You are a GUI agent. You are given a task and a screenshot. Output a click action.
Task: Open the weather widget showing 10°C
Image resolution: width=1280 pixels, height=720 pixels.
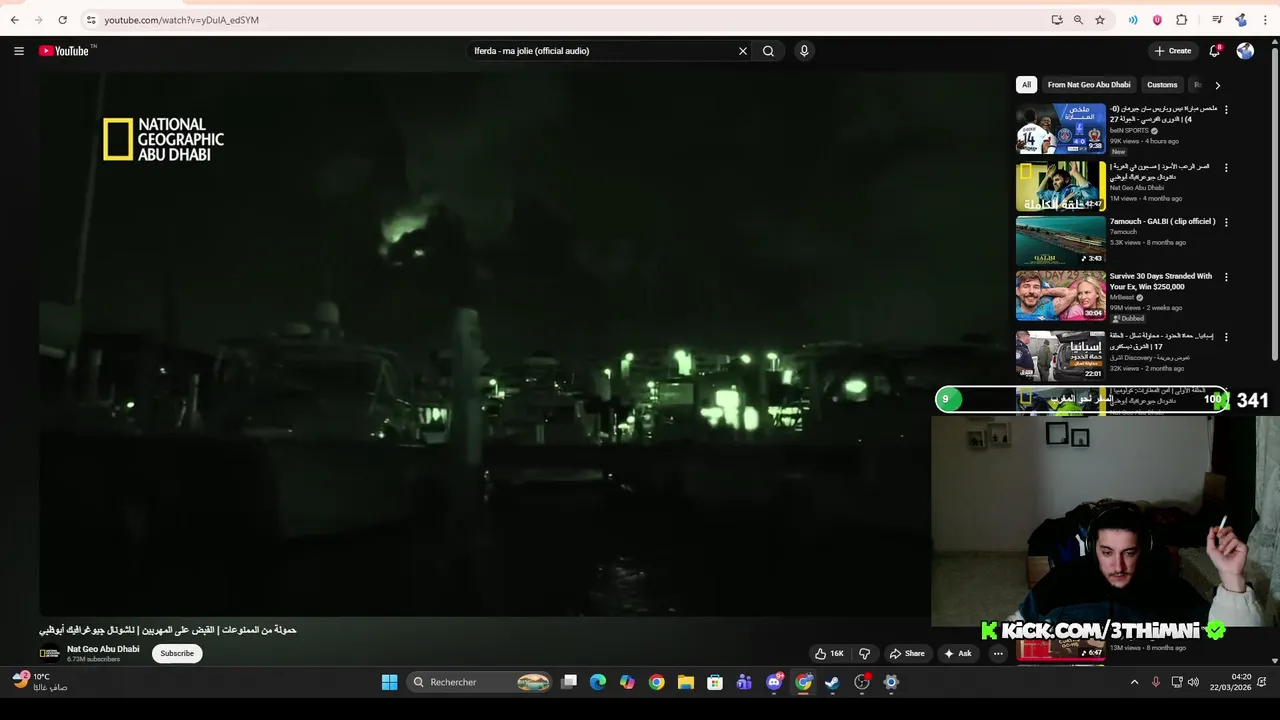pos(40,681)
